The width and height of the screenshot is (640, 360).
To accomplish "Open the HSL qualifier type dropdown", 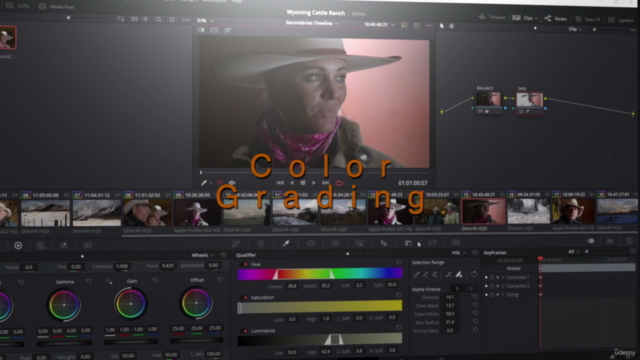I will click(x=459, y=253).
